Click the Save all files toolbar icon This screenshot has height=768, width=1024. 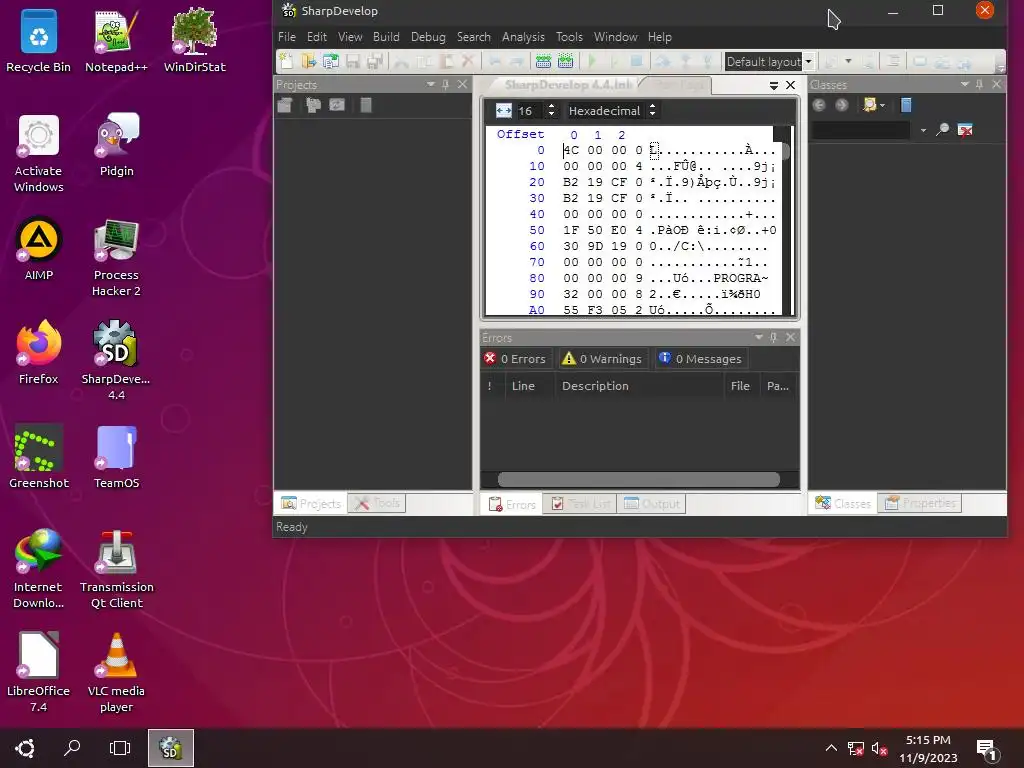point(375,61)
